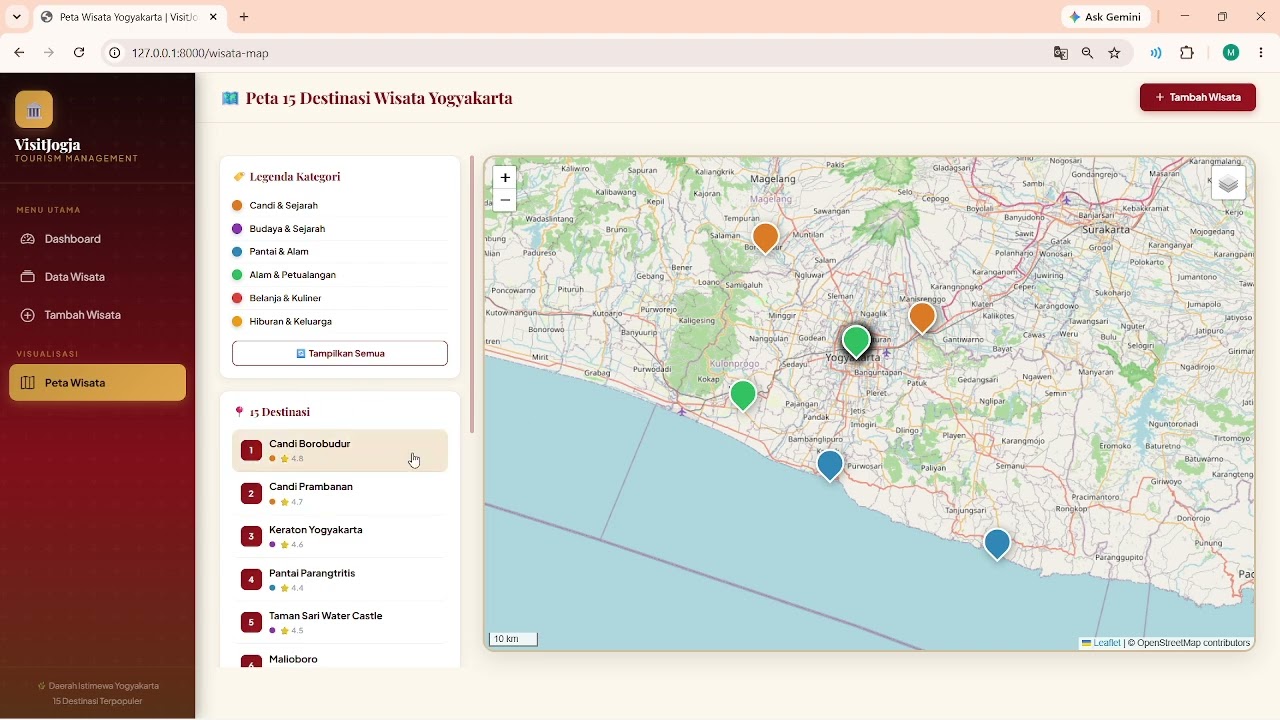Click the blue marker near Parangtritis coast
Viewport: 1280px width, 720px height.
830,465
